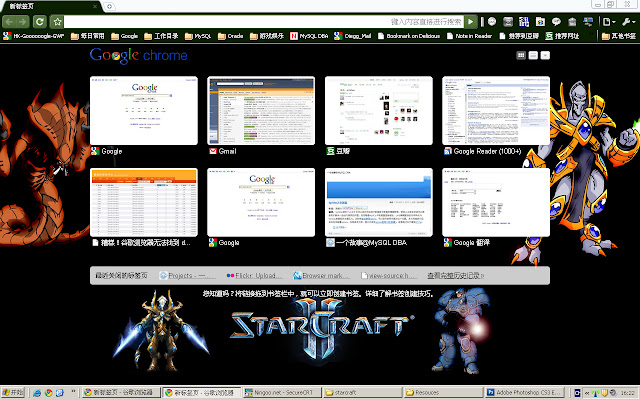Click the Windows Start button

pos(13,393)
